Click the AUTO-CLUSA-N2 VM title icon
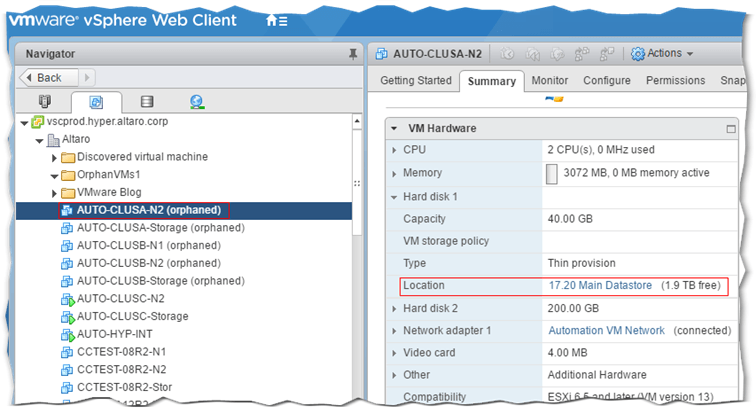 click(381, 54)
